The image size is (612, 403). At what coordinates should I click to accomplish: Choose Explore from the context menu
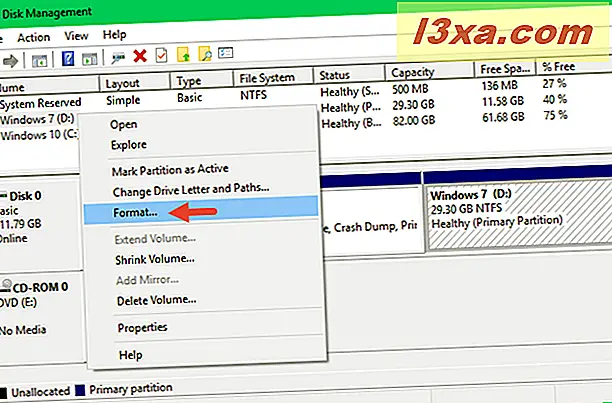pyautogui.click(x=129, y=145)
